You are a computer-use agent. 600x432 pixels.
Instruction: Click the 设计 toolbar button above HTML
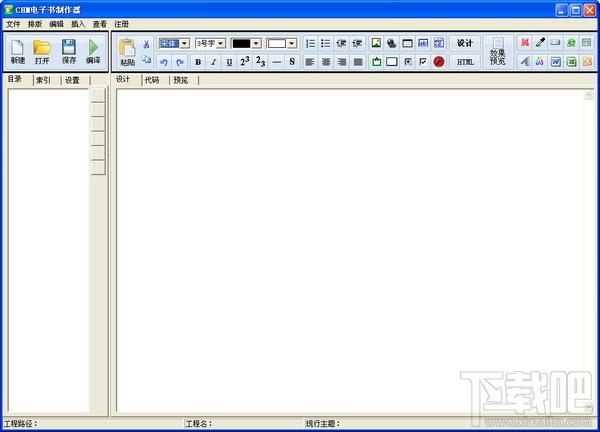[x=465, y=43]
